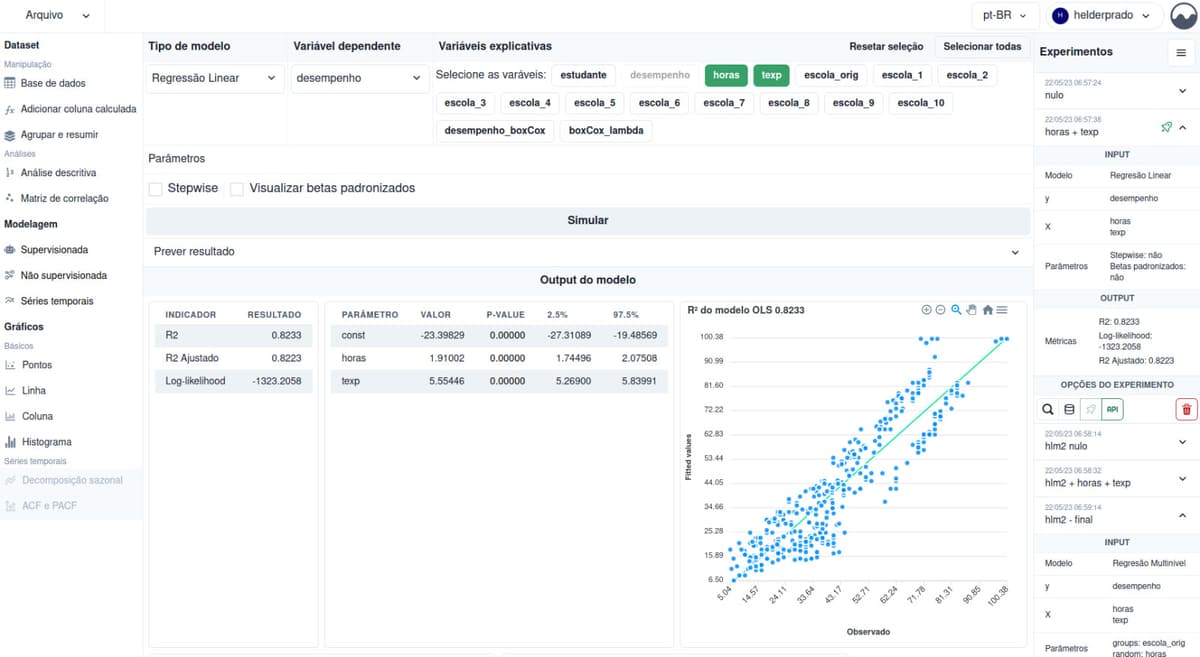Open the Regressão Linear model type dropdown
This screenshot has height=657, width=1200.
tap(216, 78)
